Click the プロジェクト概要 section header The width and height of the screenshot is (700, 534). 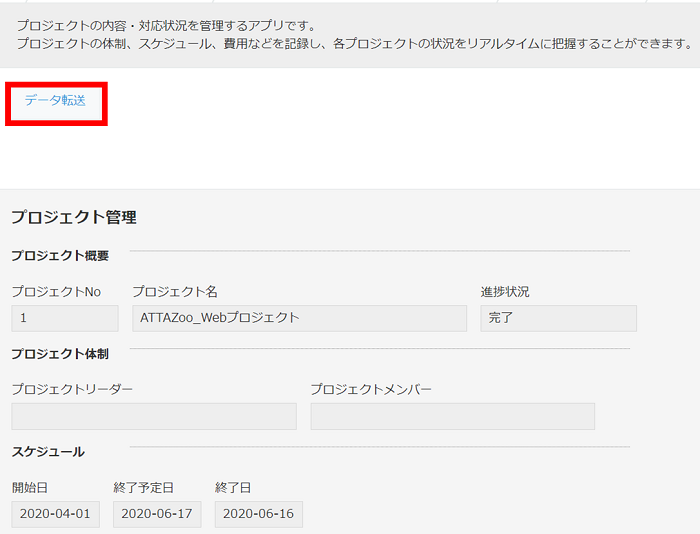click(x=60, y=255)
